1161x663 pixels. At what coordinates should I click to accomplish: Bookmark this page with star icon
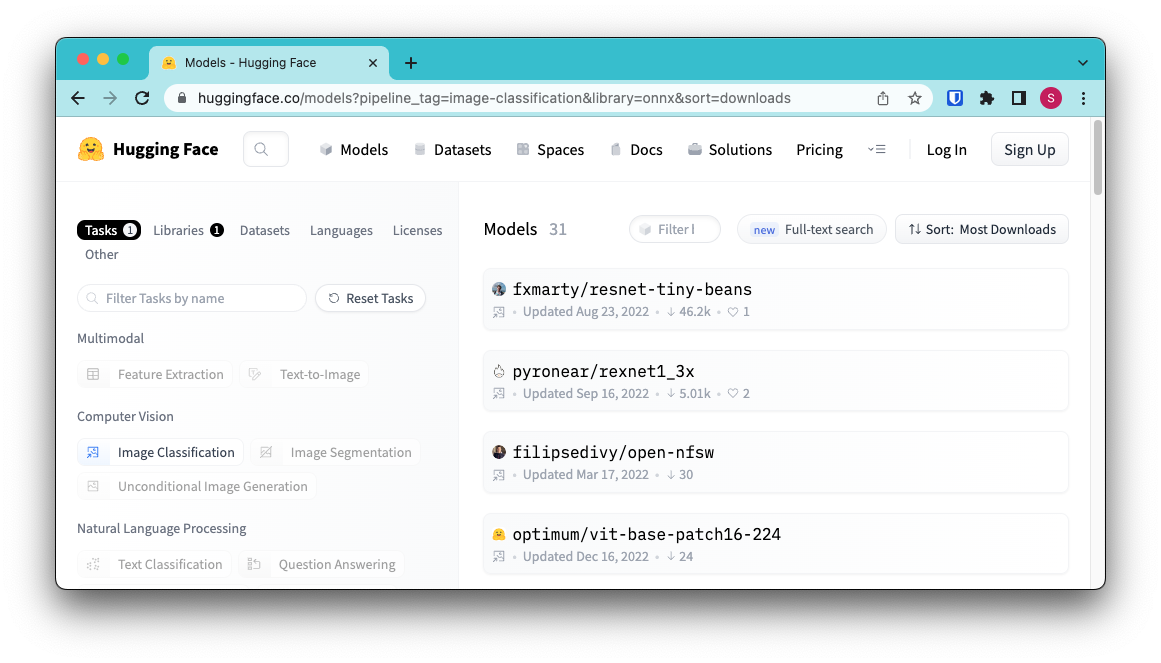click(x=915, y=99)
